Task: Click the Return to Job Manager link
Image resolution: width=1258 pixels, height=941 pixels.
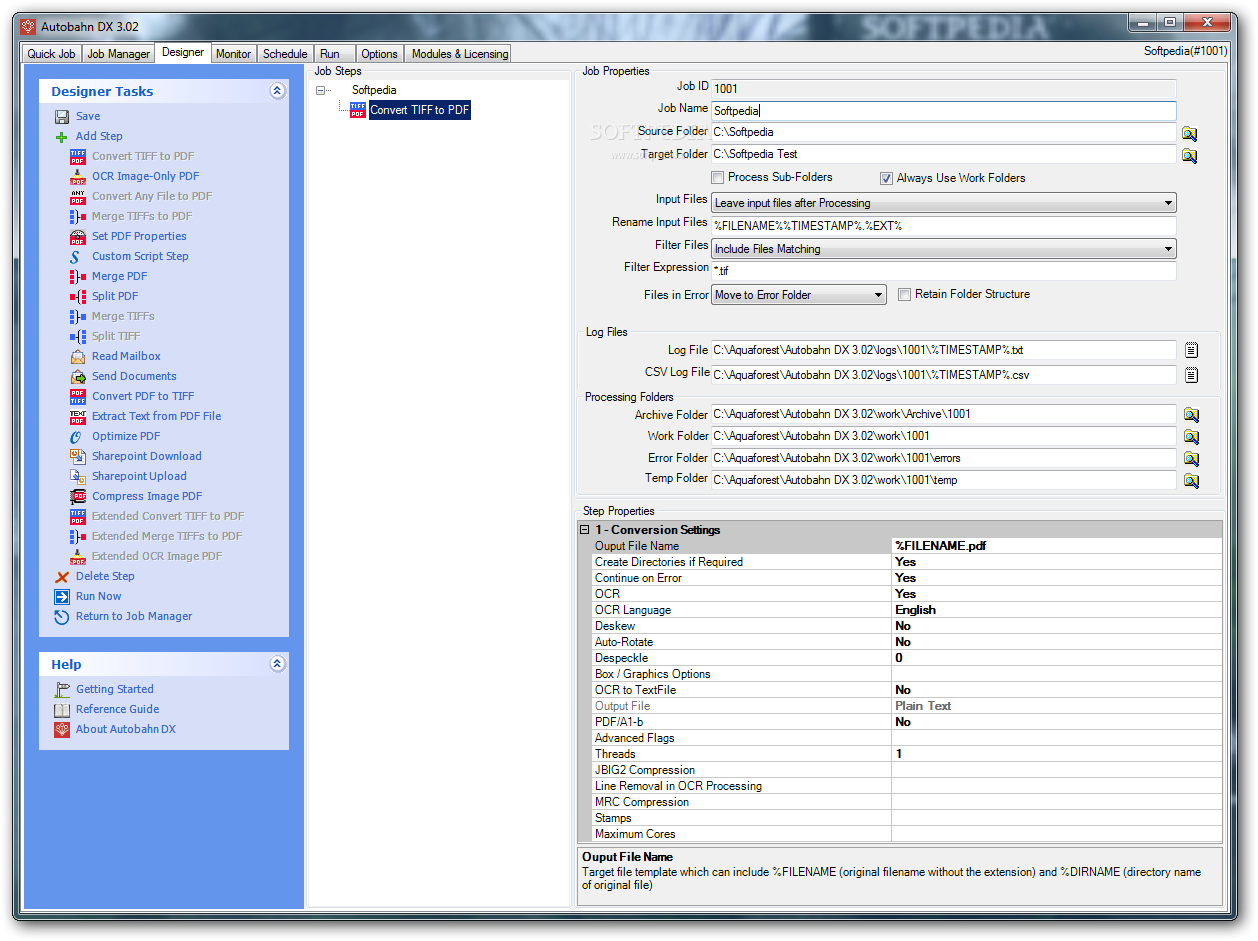Action: [x=134, y=617]
